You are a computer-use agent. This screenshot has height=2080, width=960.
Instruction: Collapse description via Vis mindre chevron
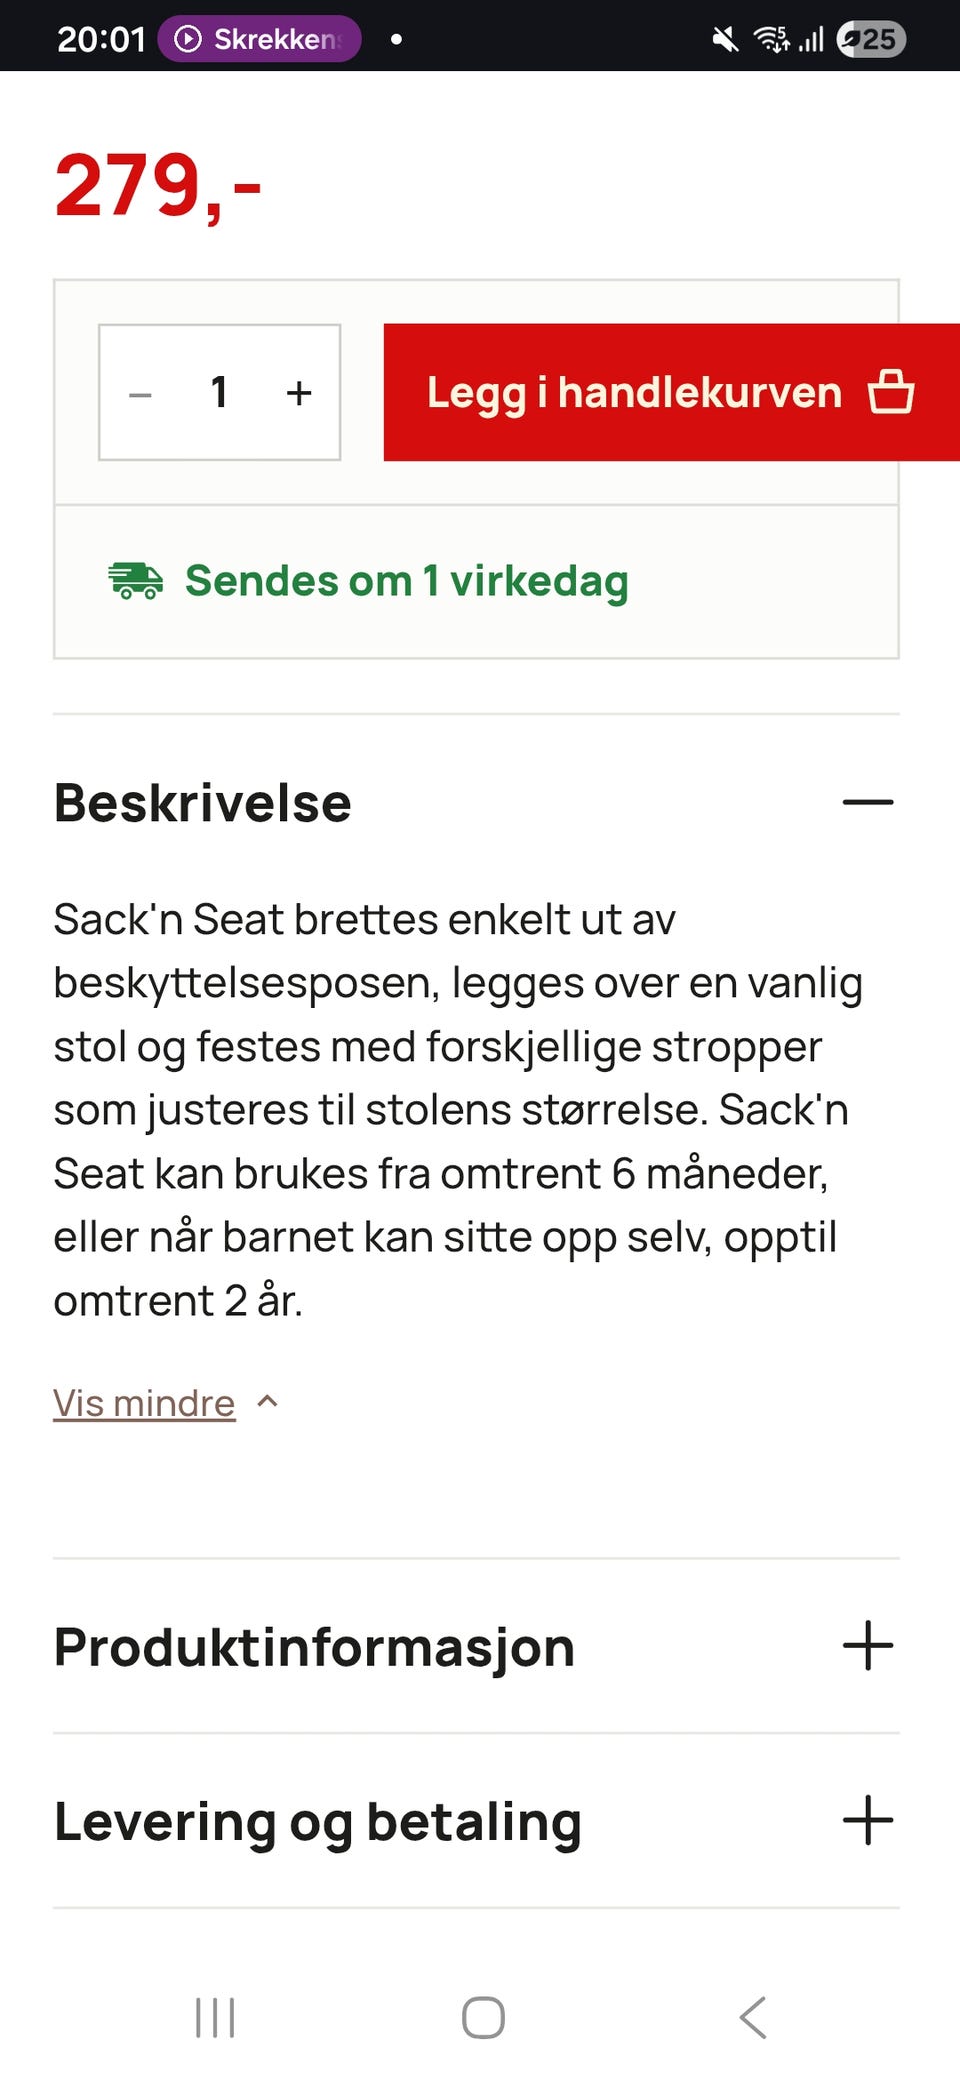point(268,1402)
